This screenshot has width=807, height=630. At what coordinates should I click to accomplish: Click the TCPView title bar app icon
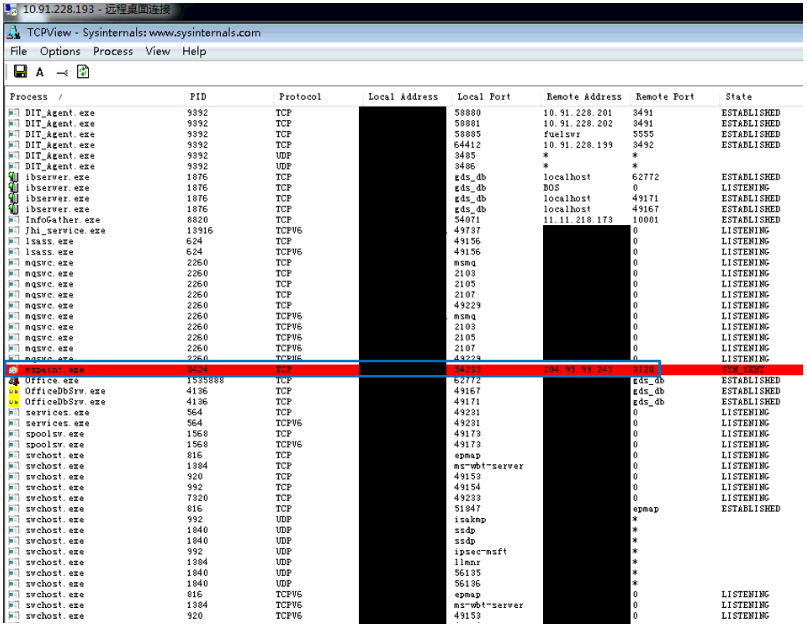pyautogui.click(x=13, y=32)
